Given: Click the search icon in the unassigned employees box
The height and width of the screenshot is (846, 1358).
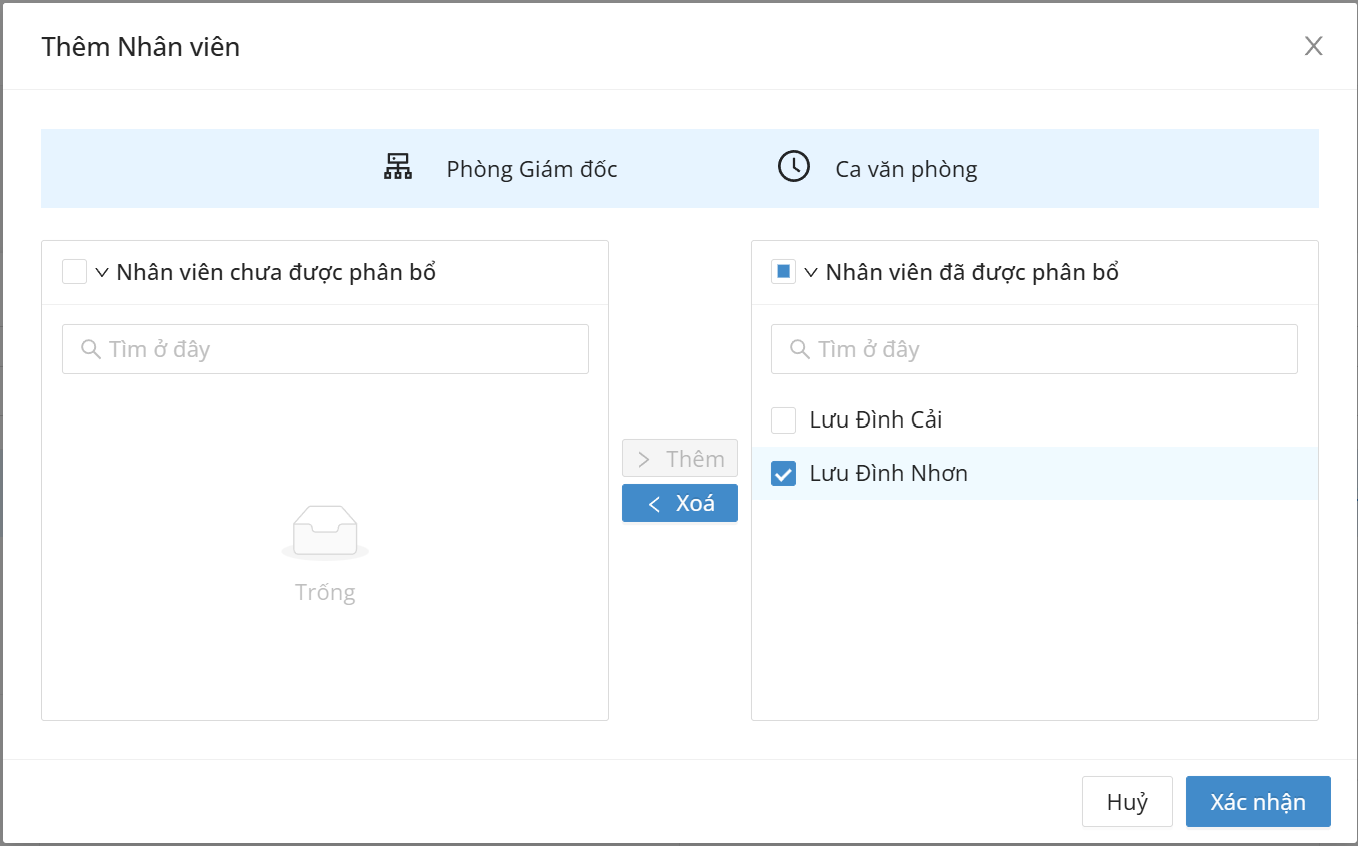Looking at the screenshot, I should [x=91, y=349].
